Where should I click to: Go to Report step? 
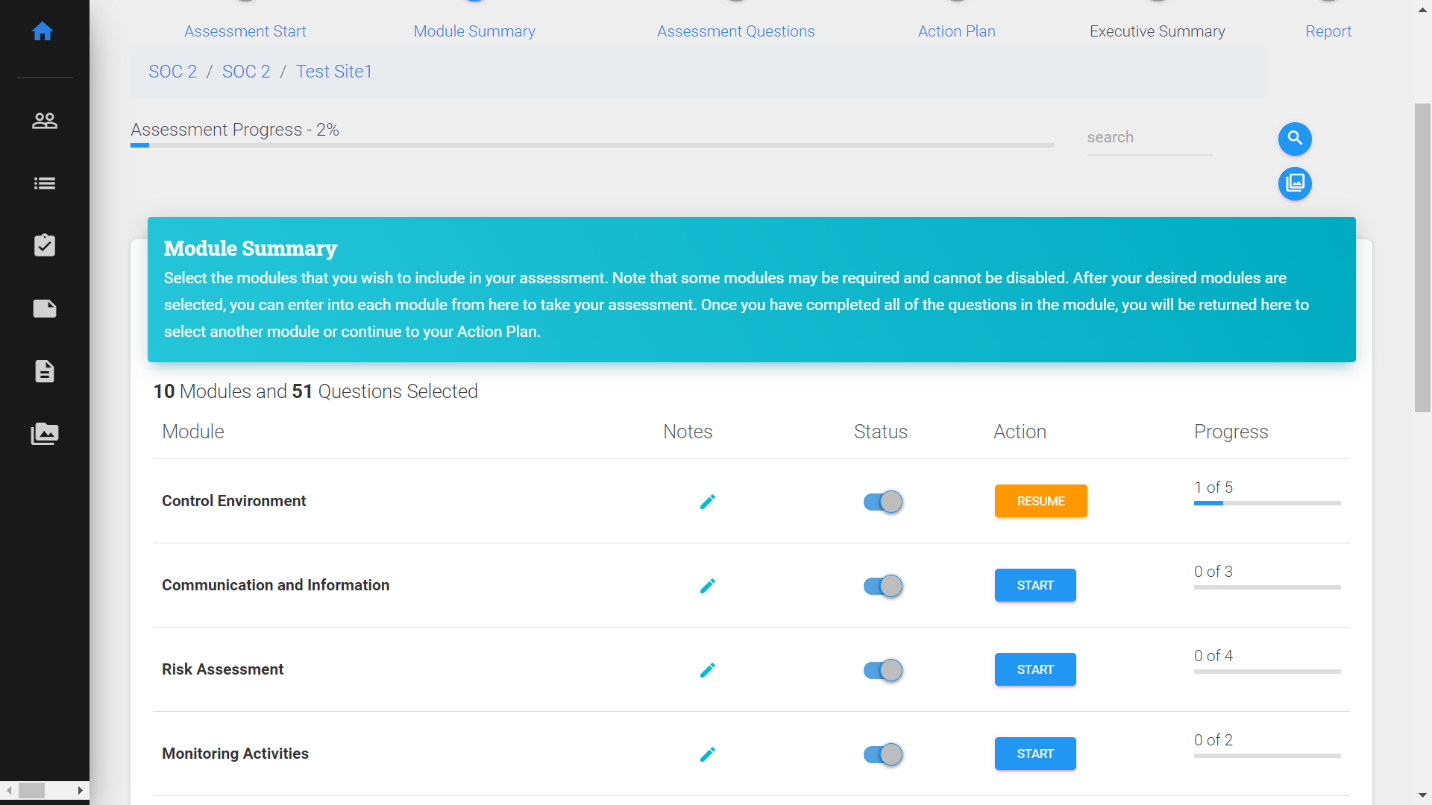pos(1328,31)
